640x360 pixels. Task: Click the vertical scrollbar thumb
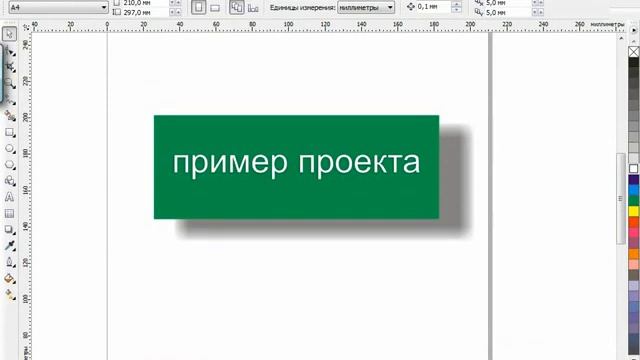(621, 199)
